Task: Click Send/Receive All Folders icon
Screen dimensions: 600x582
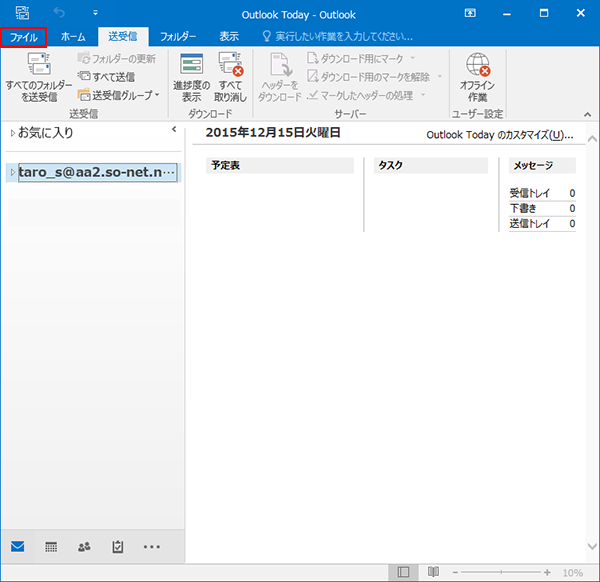Action: (39, 77)
